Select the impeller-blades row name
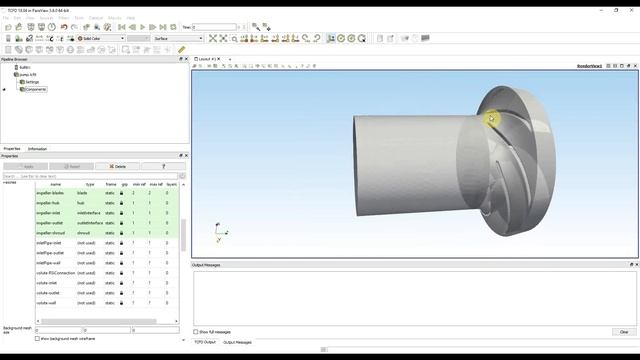The height and width of the screenshot is (360, 640). 50,193
